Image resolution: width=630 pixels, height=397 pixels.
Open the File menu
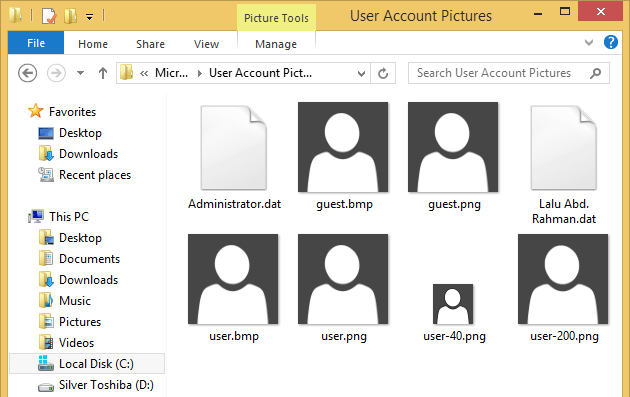pyautogui.click(x=36, y=43)
